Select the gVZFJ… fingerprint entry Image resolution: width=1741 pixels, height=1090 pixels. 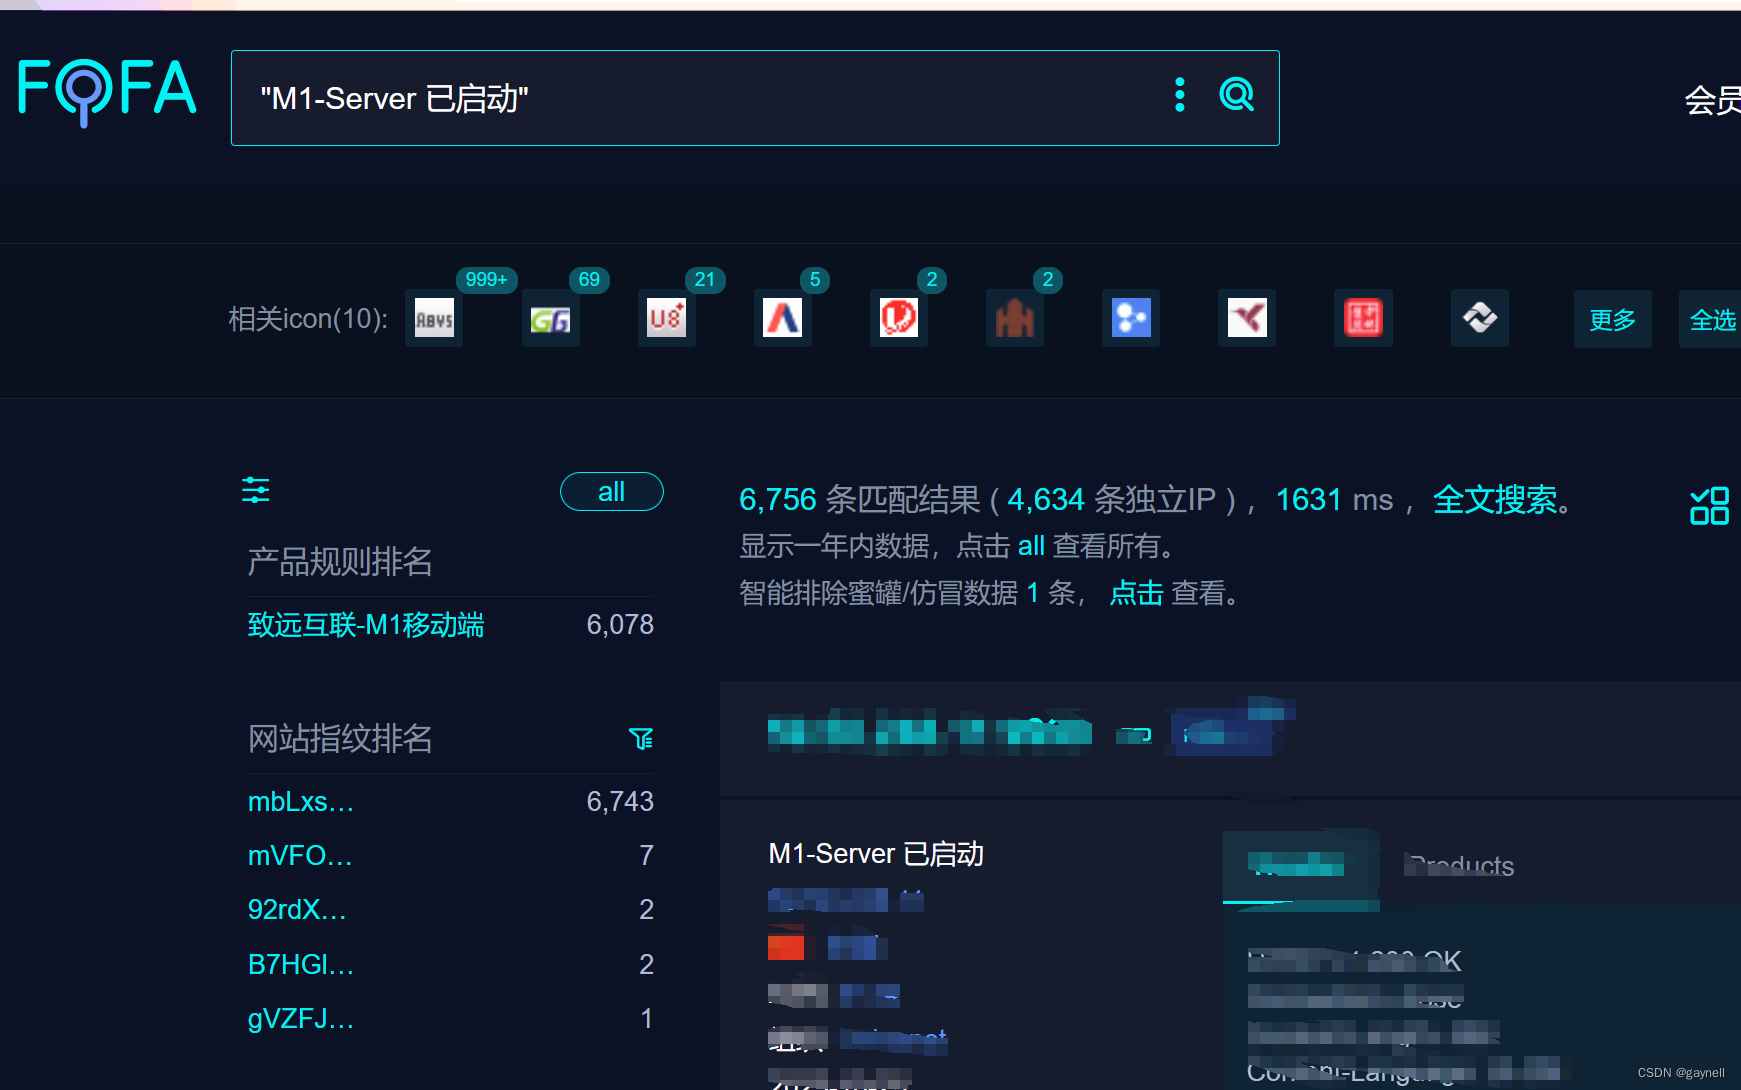point(301,1019)
